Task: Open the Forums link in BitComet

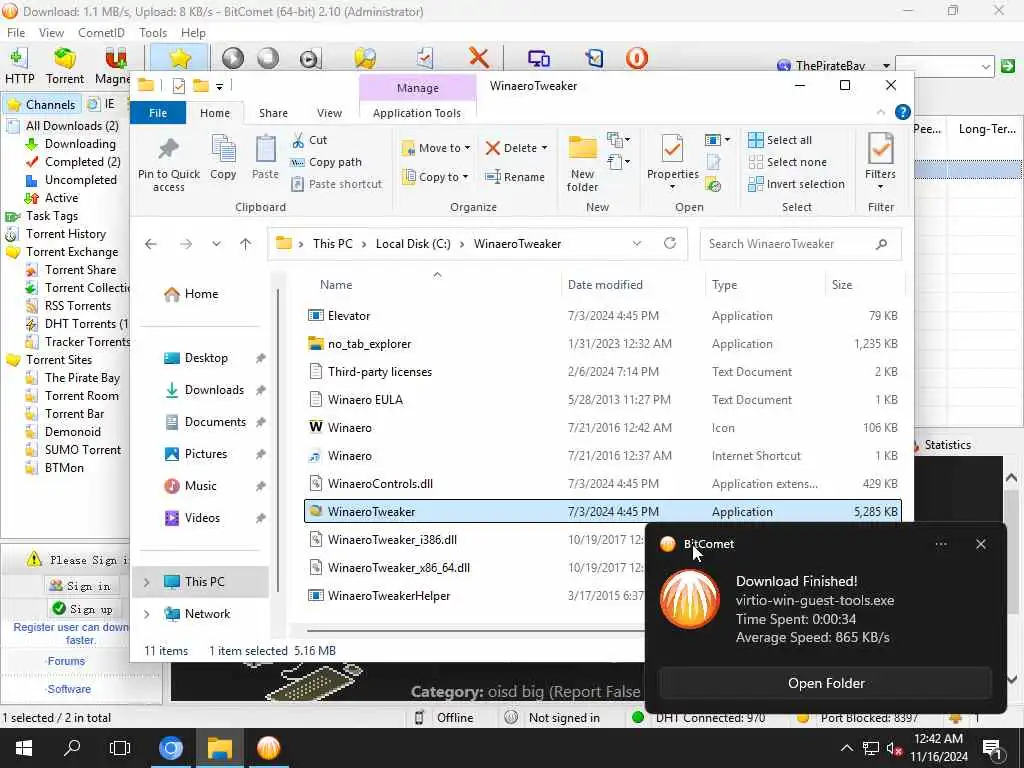Action: [66, 661]
